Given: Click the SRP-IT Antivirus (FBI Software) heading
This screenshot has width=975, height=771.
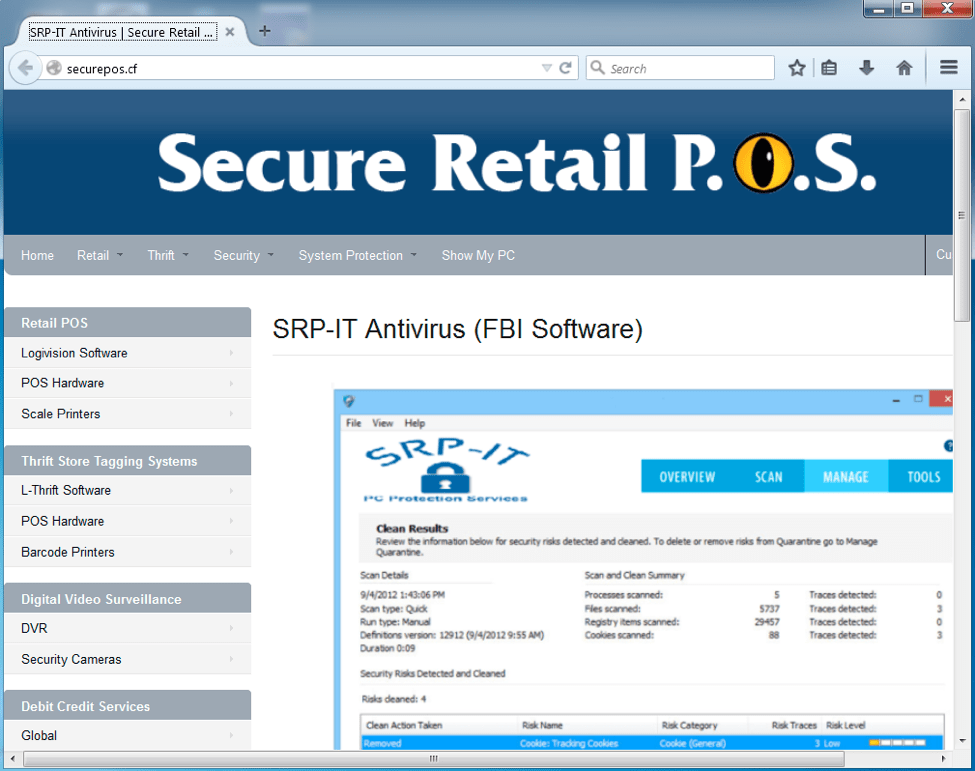Looking at the screenshot, I should pyautogui.click(x=457, y=329).
